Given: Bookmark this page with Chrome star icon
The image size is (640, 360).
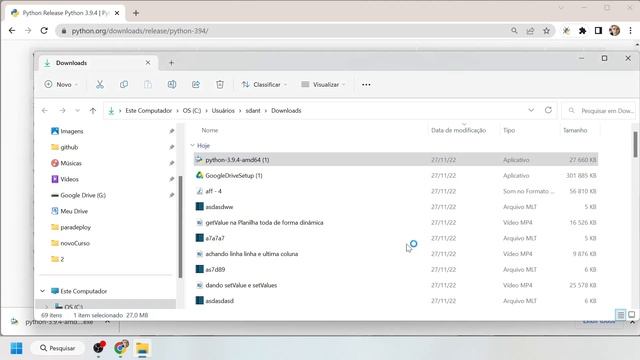Looking at the screenshot, I should (547, 31).
